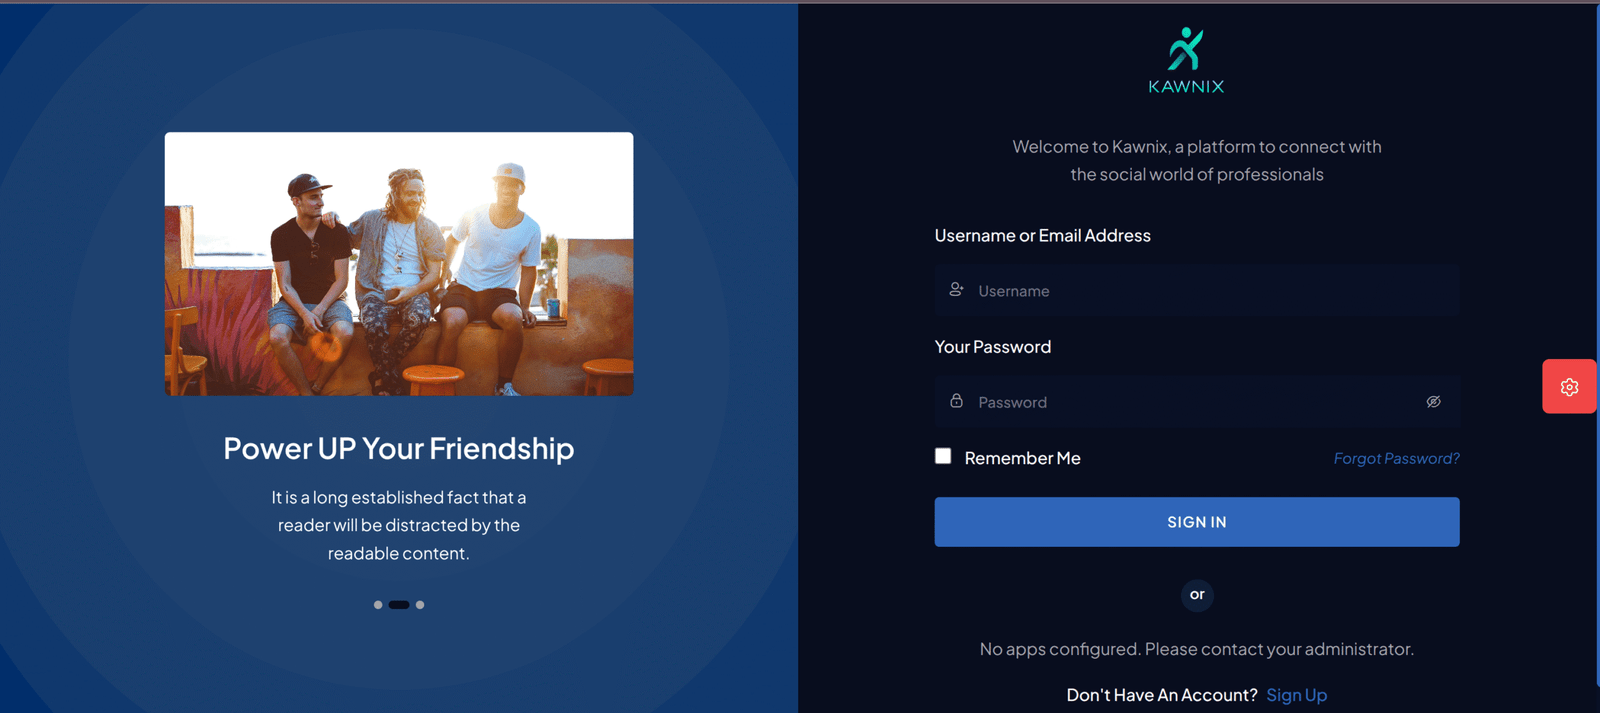Viewport: 1600px width, 713px height.
Task: Select the active middle carousel indicator
Action: coord(399,605)
